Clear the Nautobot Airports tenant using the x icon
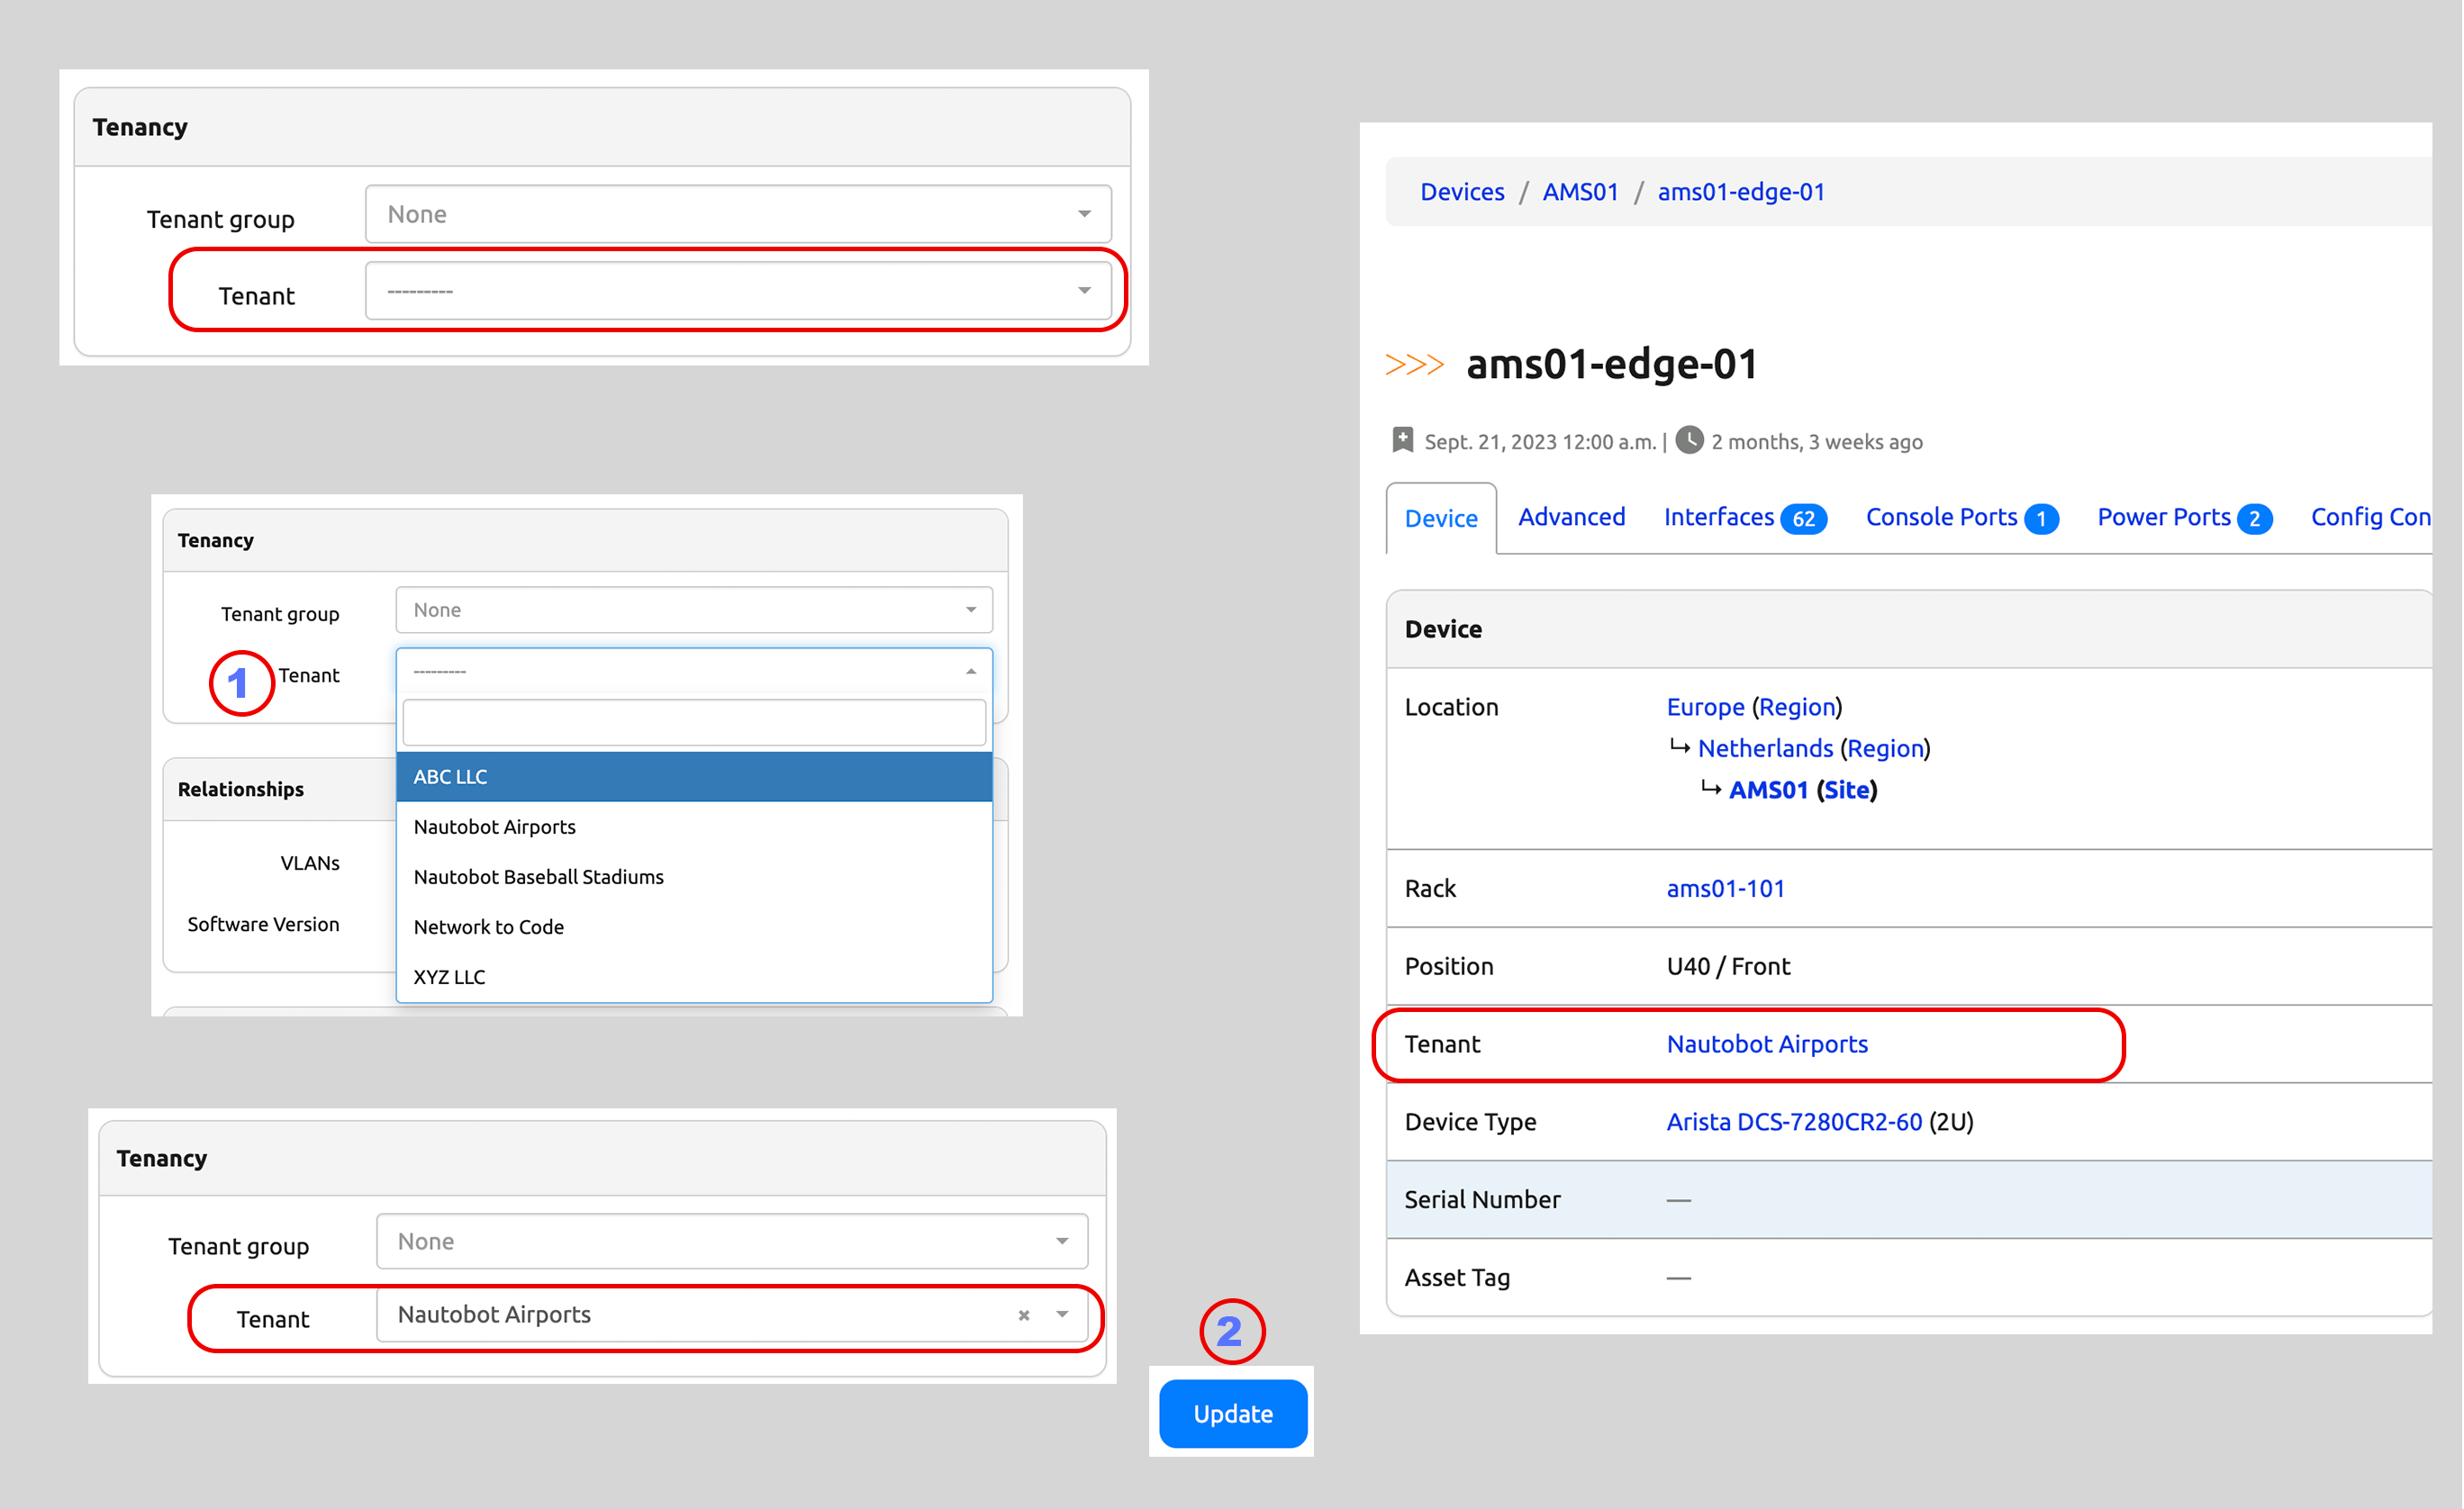Image resolution: width=2464 pixels, height=1509 pixels. (x=1024, y=1316)
